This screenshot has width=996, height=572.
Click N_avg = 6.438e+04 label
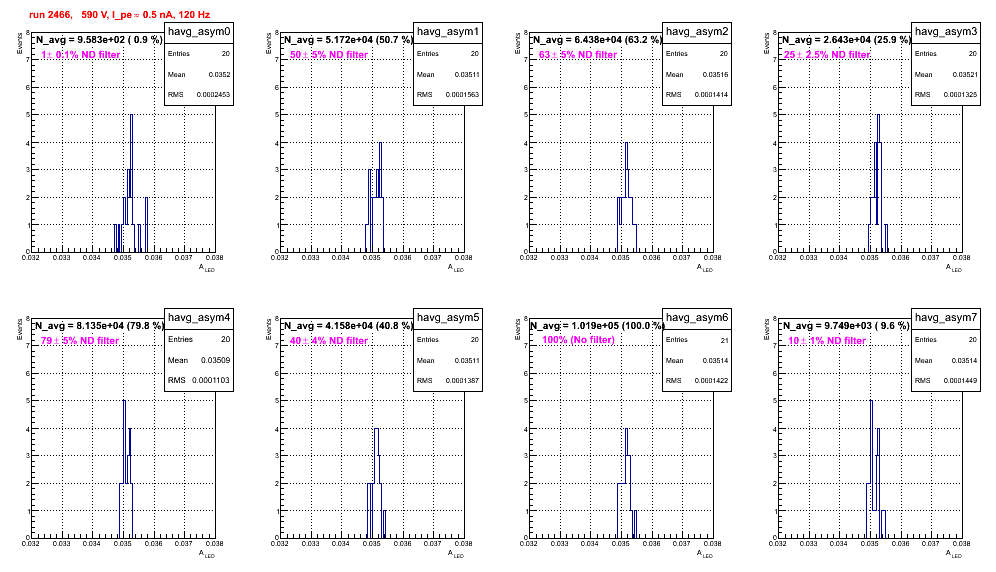tap(597, 39)
